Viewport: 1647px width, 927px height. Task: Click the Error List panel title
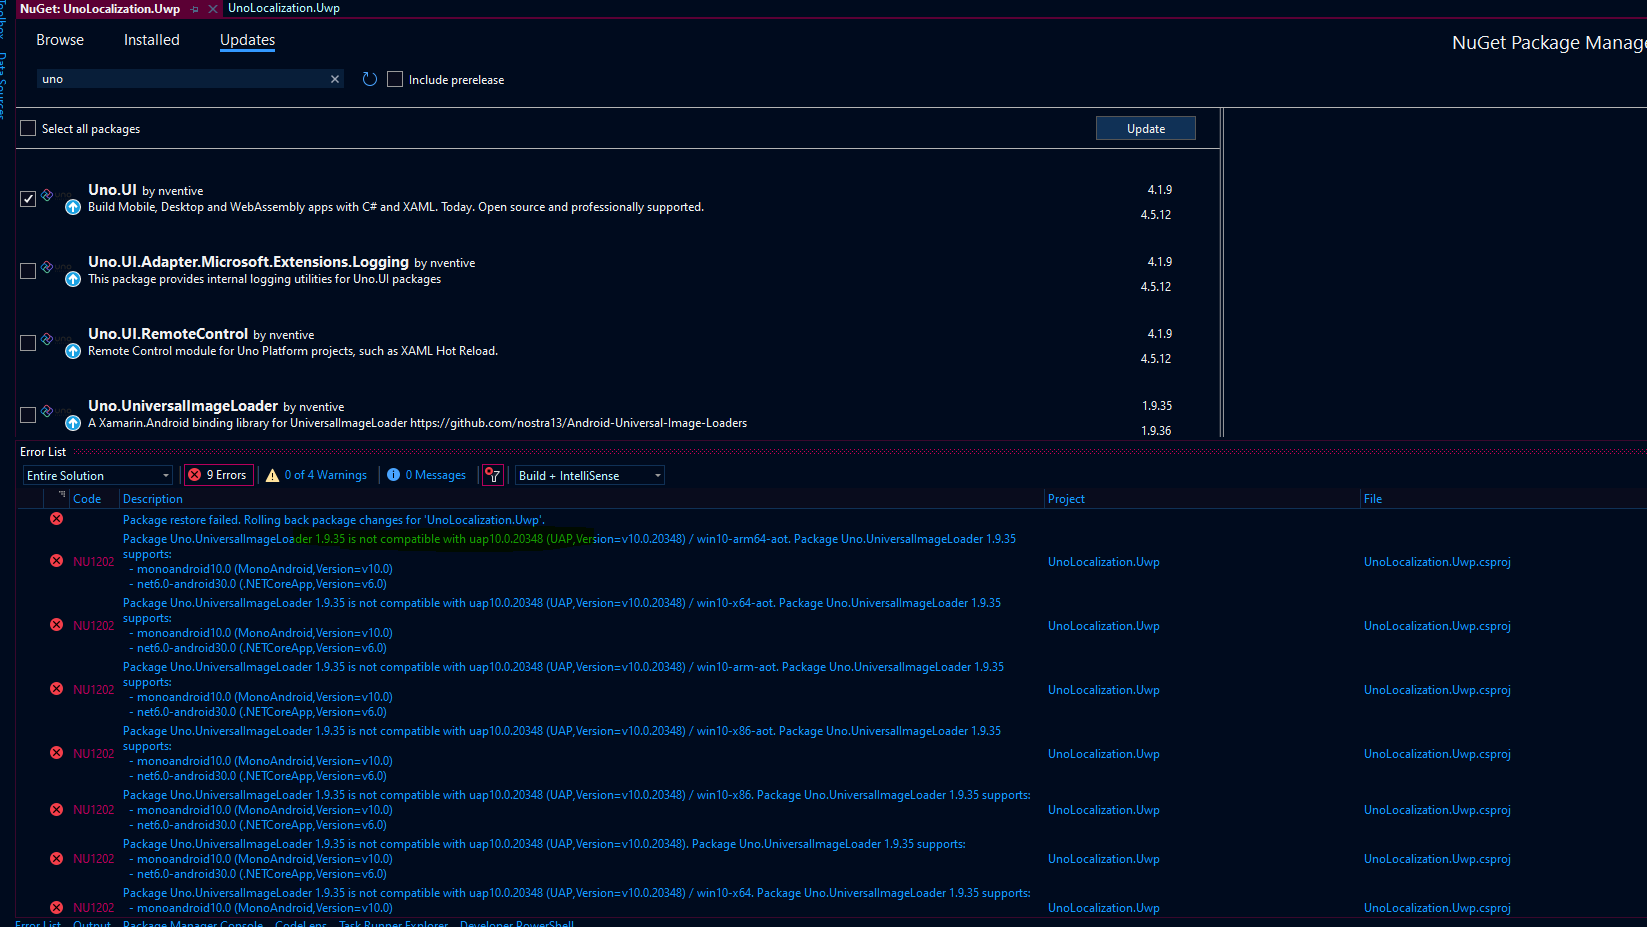(x=43, y=452)
